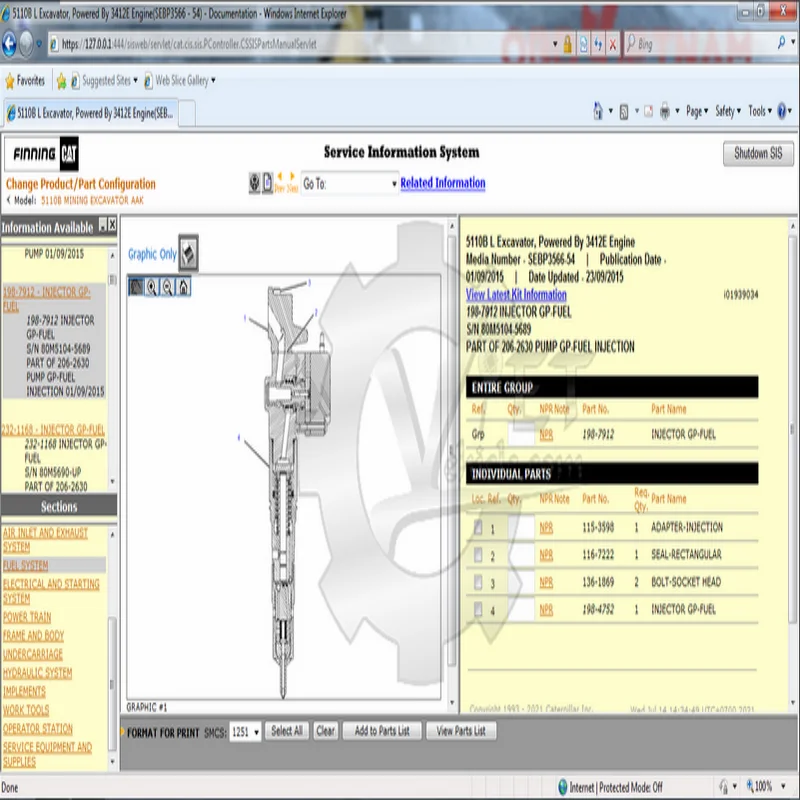Click View Latest Kit Information link
Image resolution: width=800 pixels, height=800 pixels.
pyautogui.click(x=516, y=294)
